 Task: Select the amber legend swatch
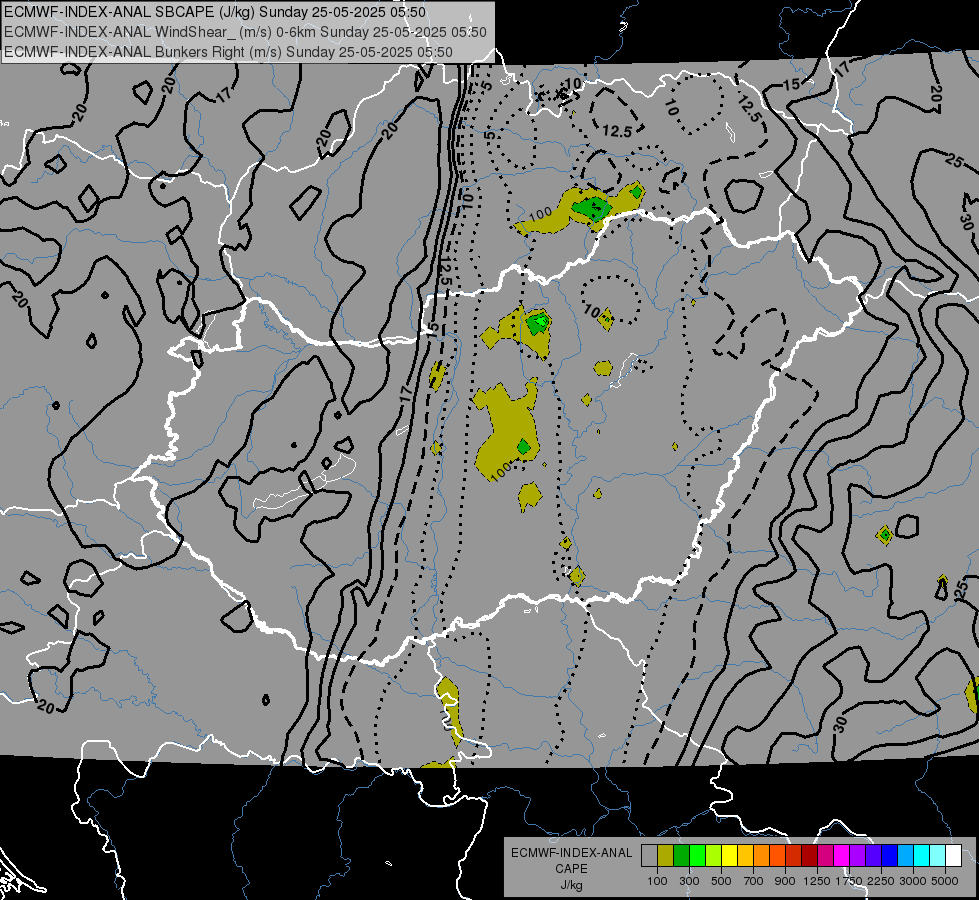[x=745, y=855]
